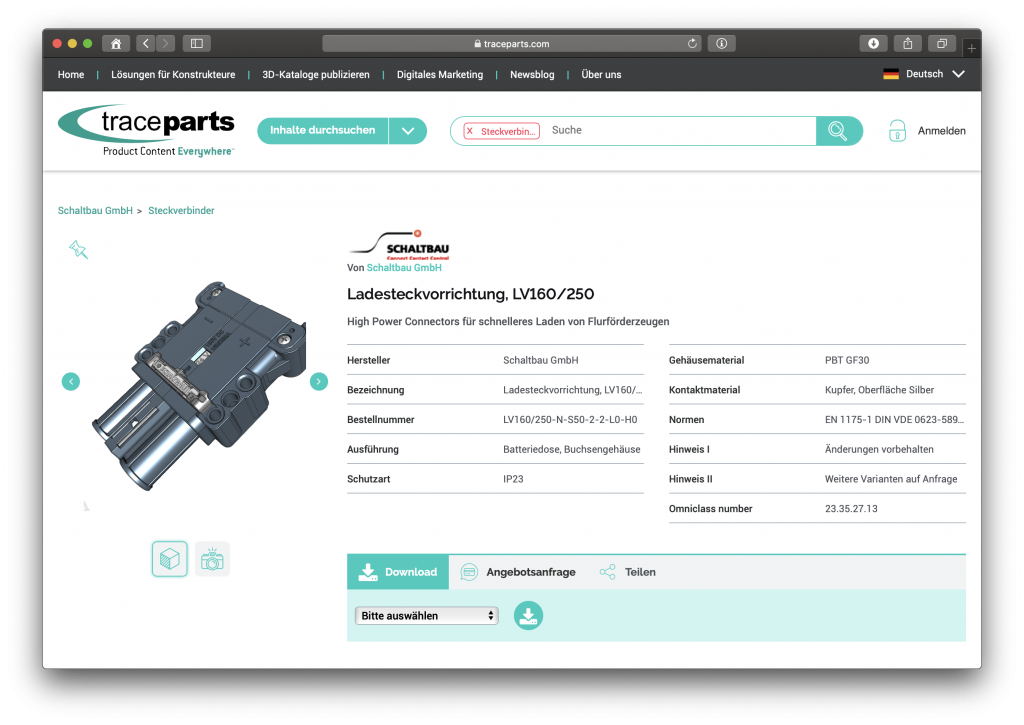Switch to the camera photo view

[x=212, y=559]
